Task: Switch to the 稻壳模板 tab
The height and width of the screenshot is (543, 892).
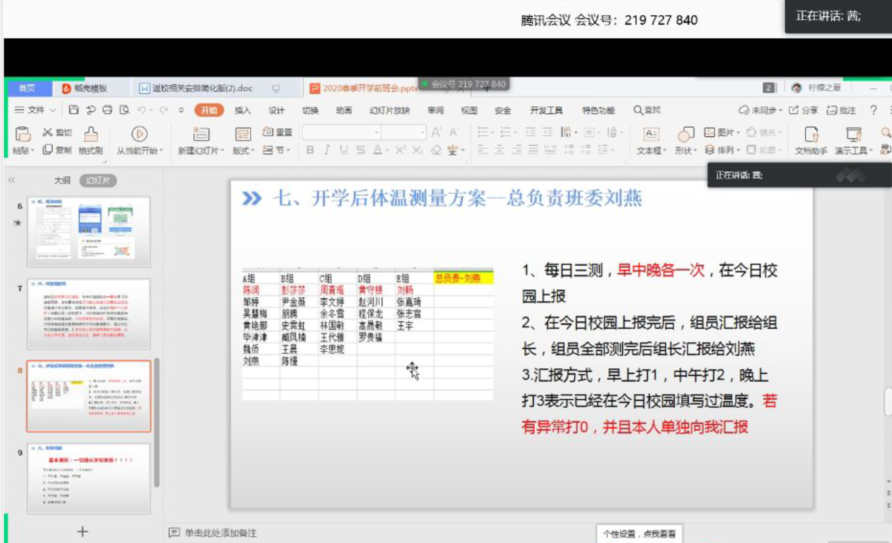Action: click(85, 88)
